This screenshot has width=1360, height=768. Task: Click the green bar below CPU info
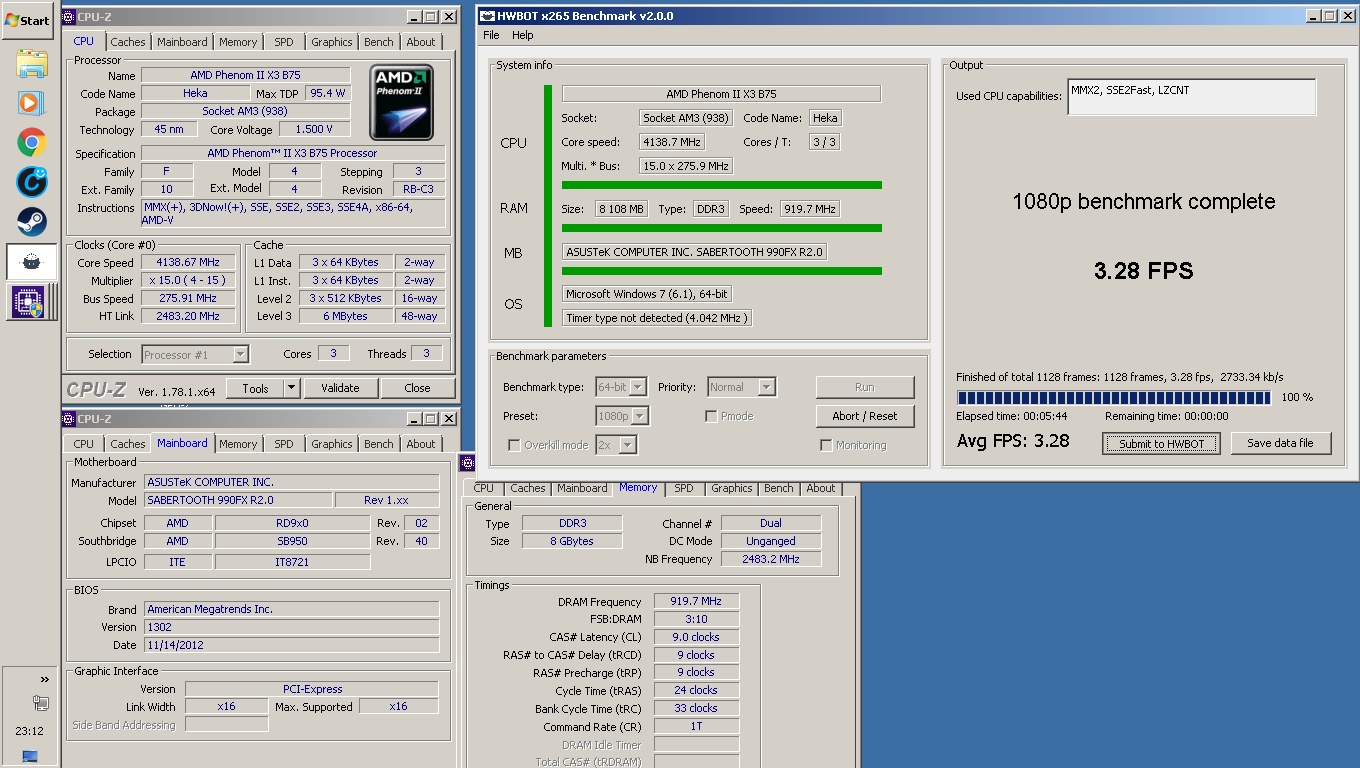721,185
